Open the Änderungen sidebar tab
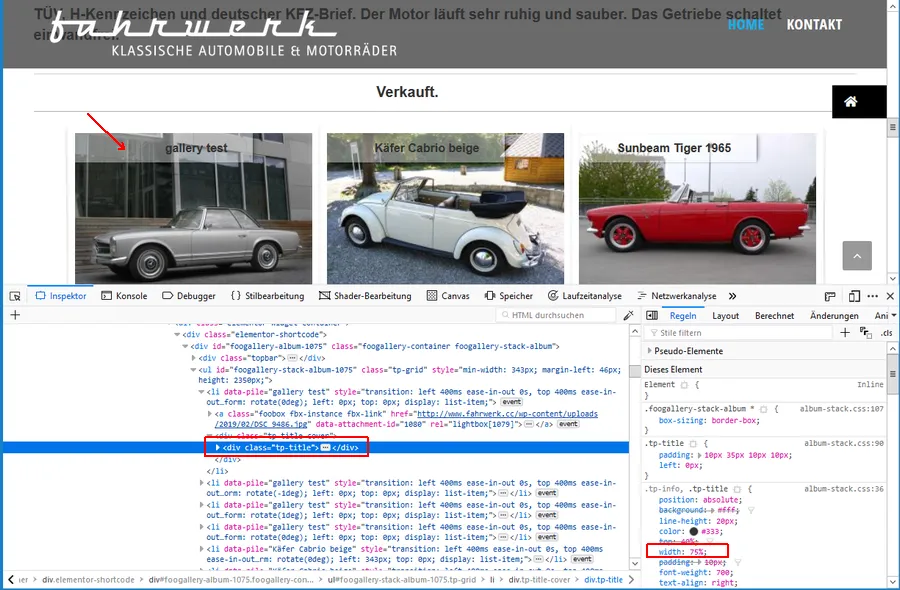Screen dimensions: 900x590 click(834, 316)
